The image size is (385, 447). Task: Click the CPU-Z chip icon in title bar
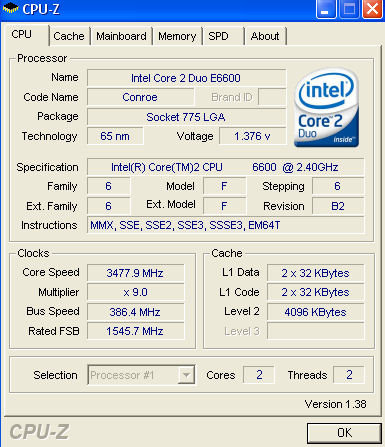click(11, 8)
